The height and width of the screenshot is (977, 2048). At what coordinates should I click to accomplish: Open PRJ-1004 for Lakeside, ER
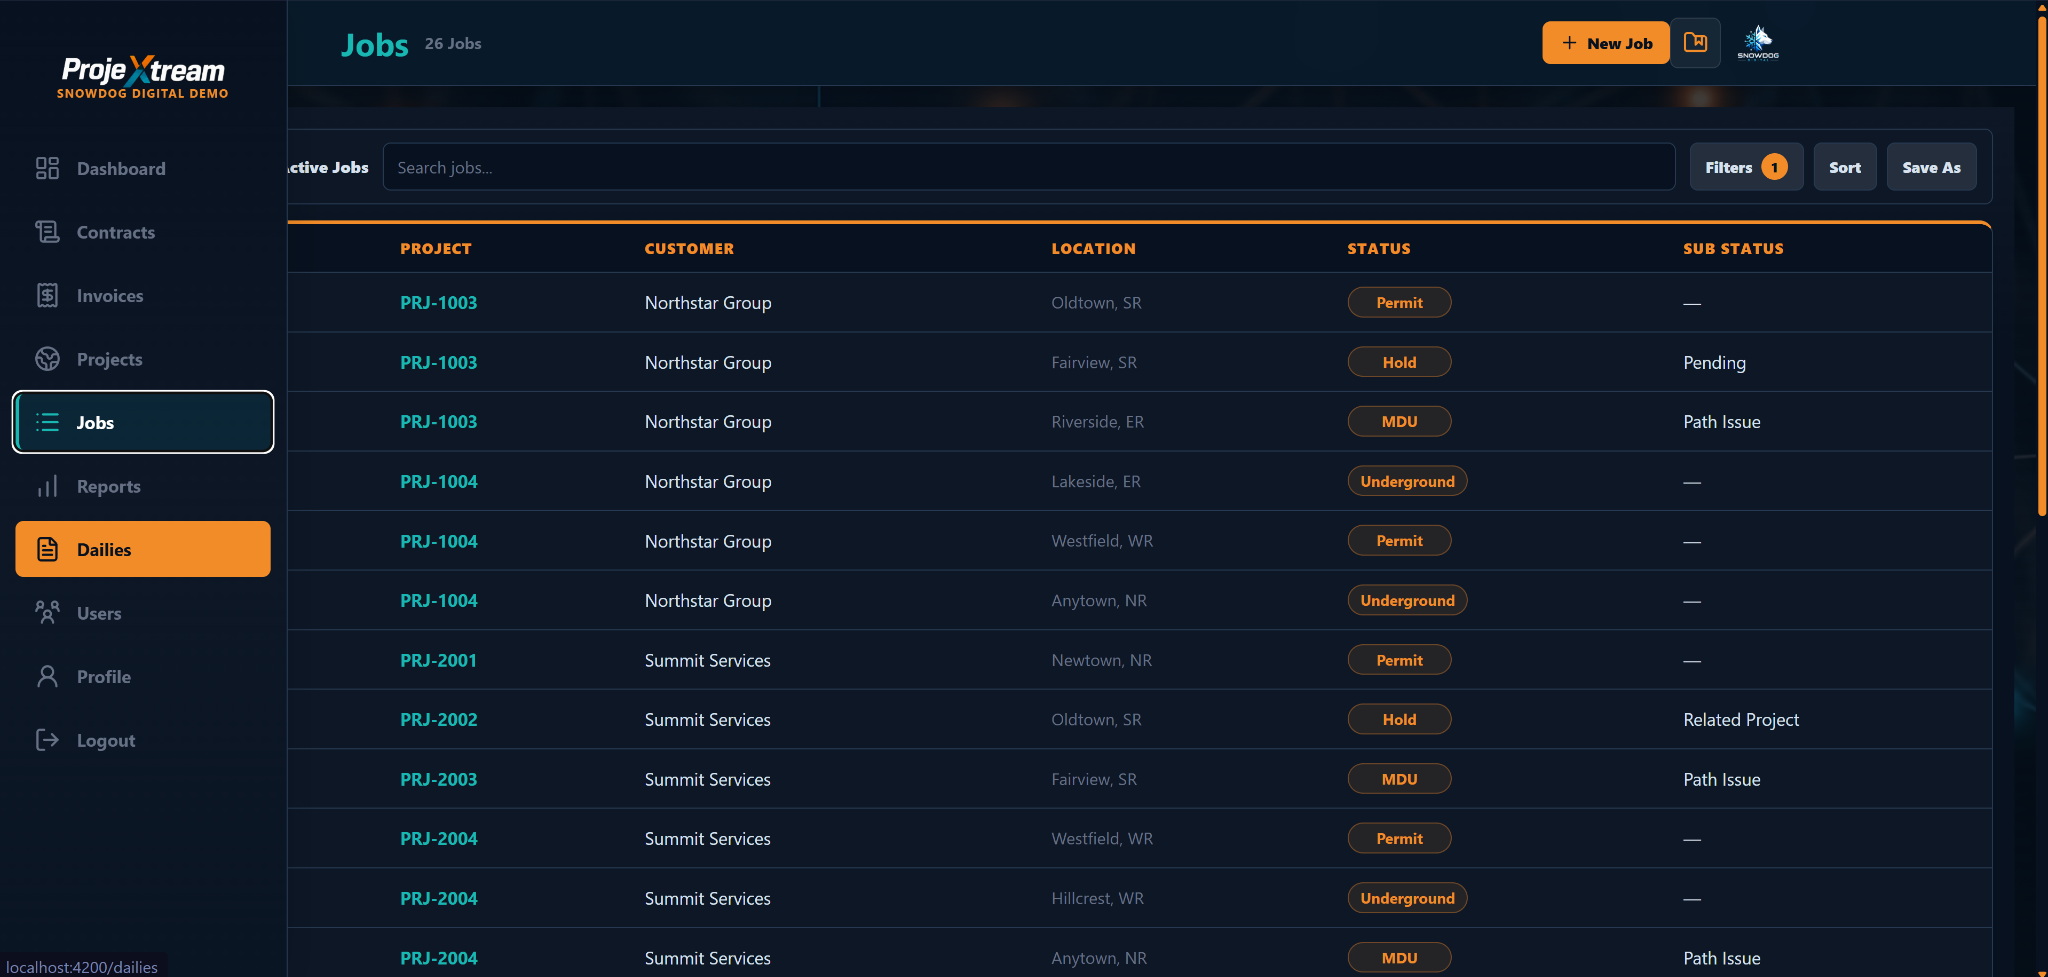[x=439, y=481]
